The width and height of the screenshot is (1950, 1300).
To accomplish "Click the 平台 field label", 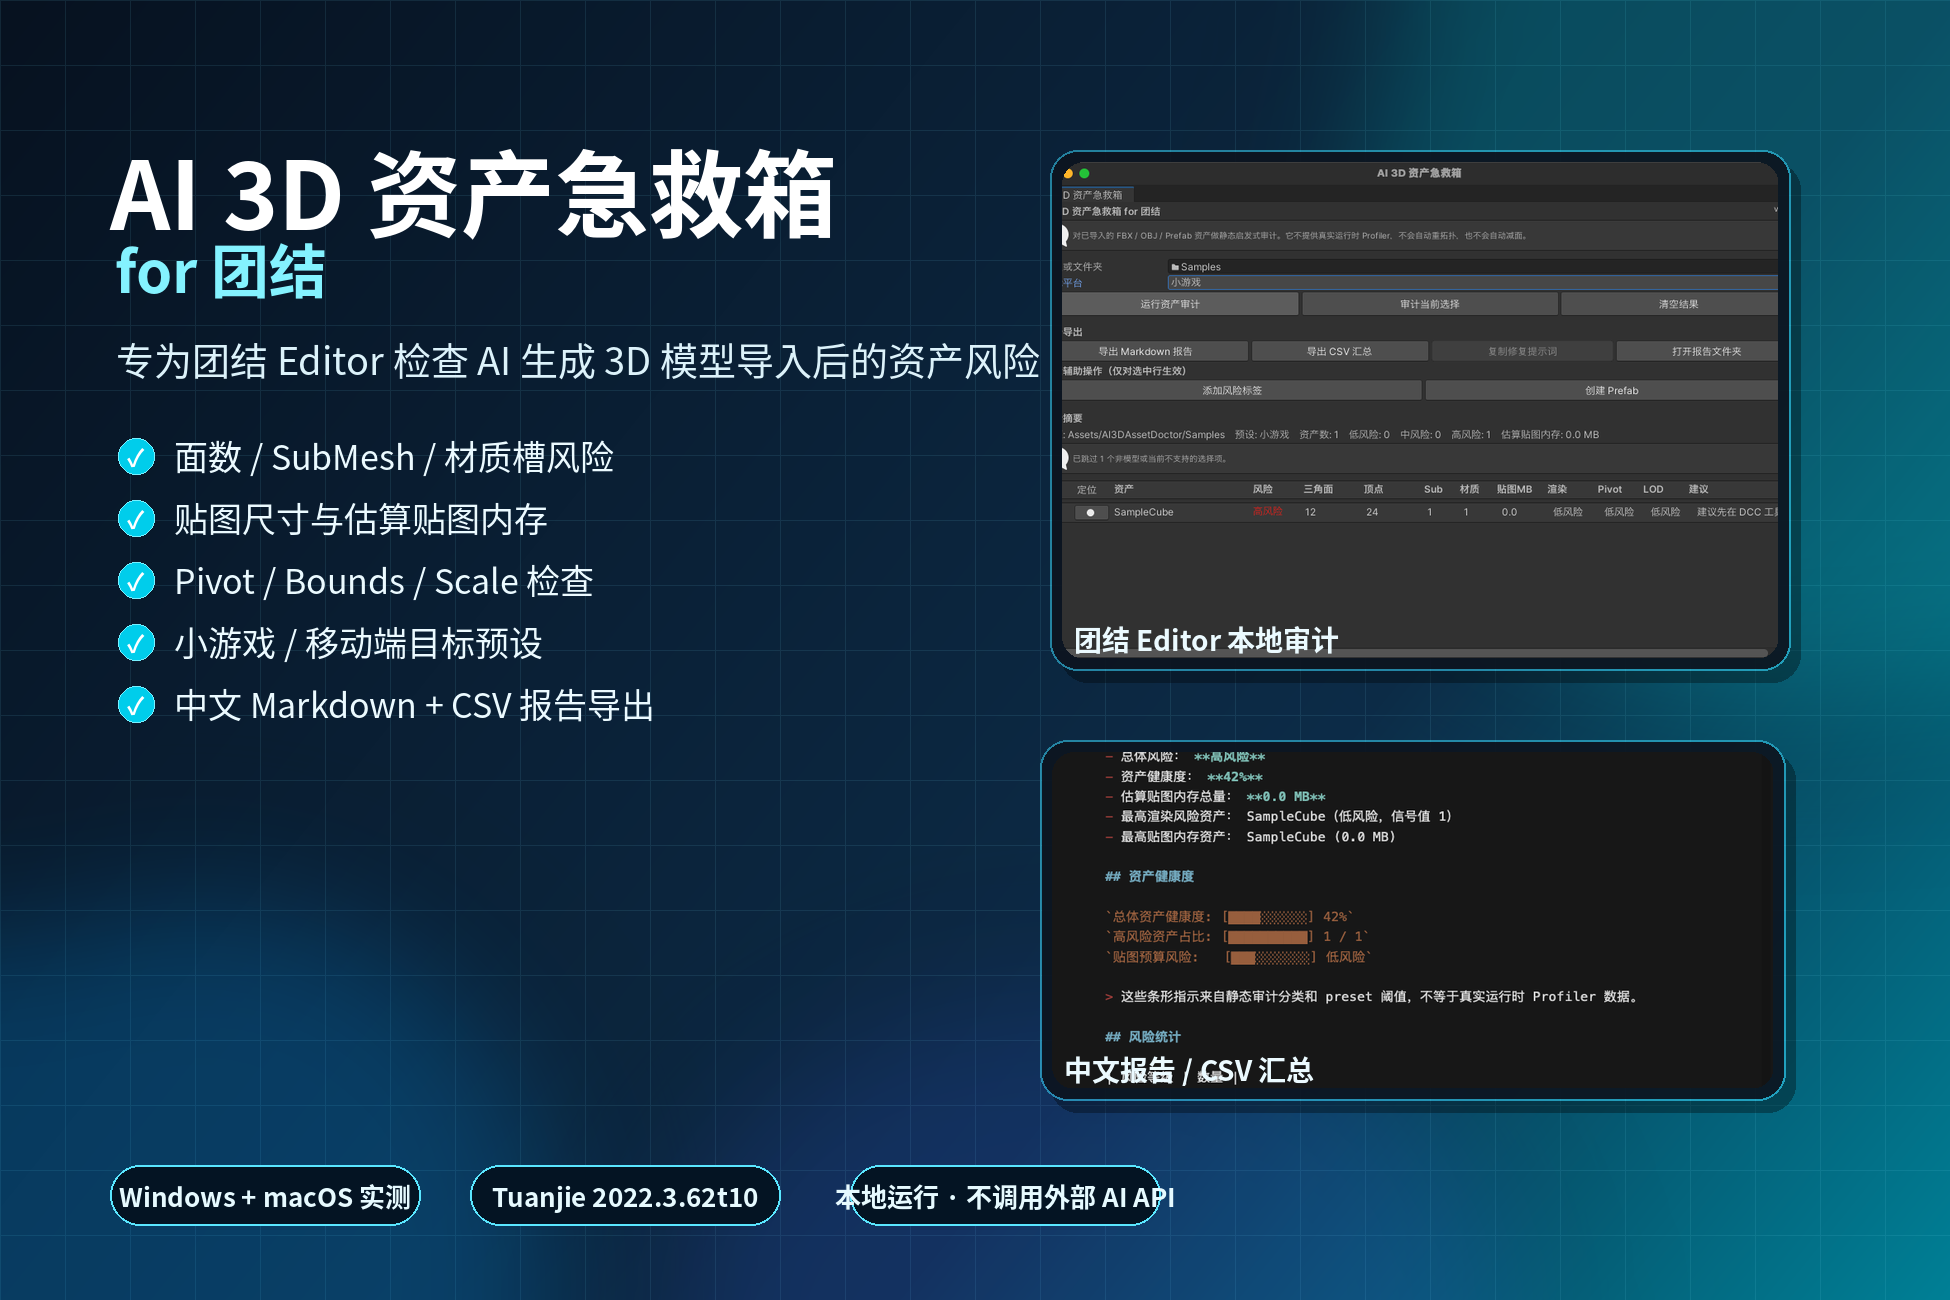I will tap(1073, 283).
